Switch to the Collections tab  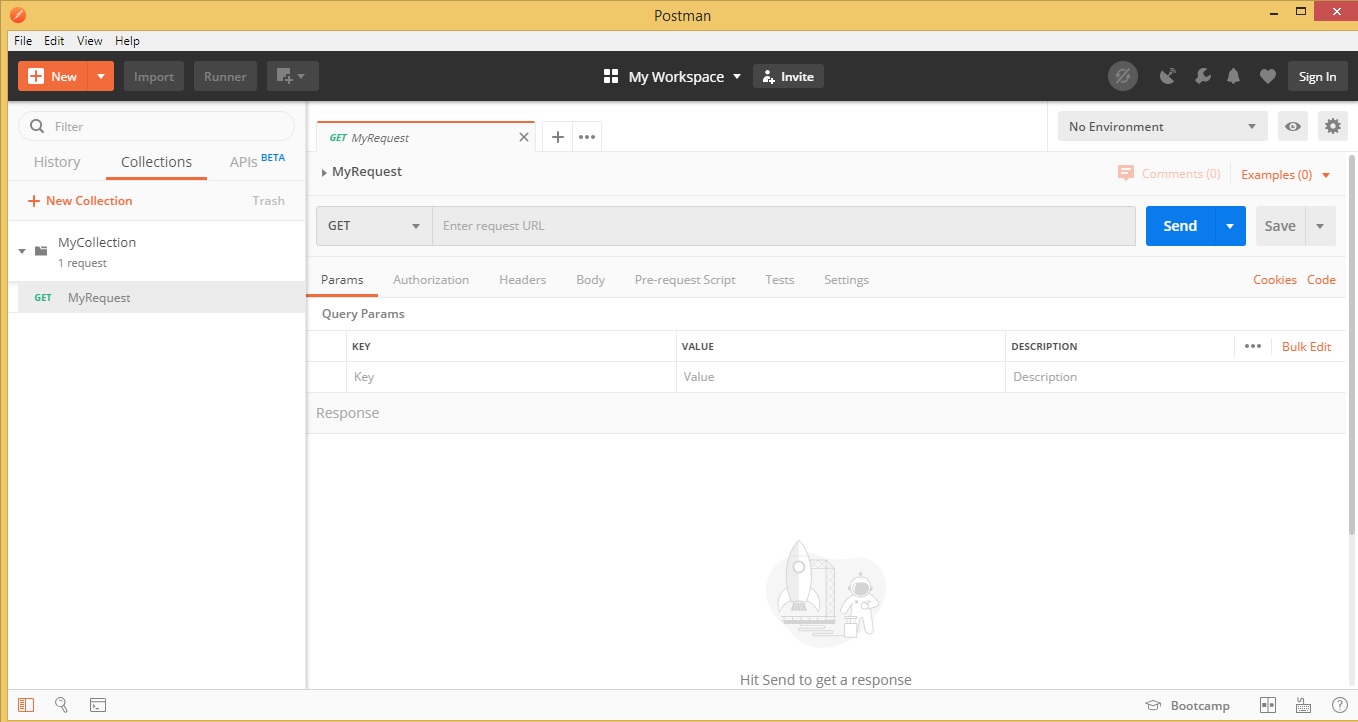[x=156, y=162]
